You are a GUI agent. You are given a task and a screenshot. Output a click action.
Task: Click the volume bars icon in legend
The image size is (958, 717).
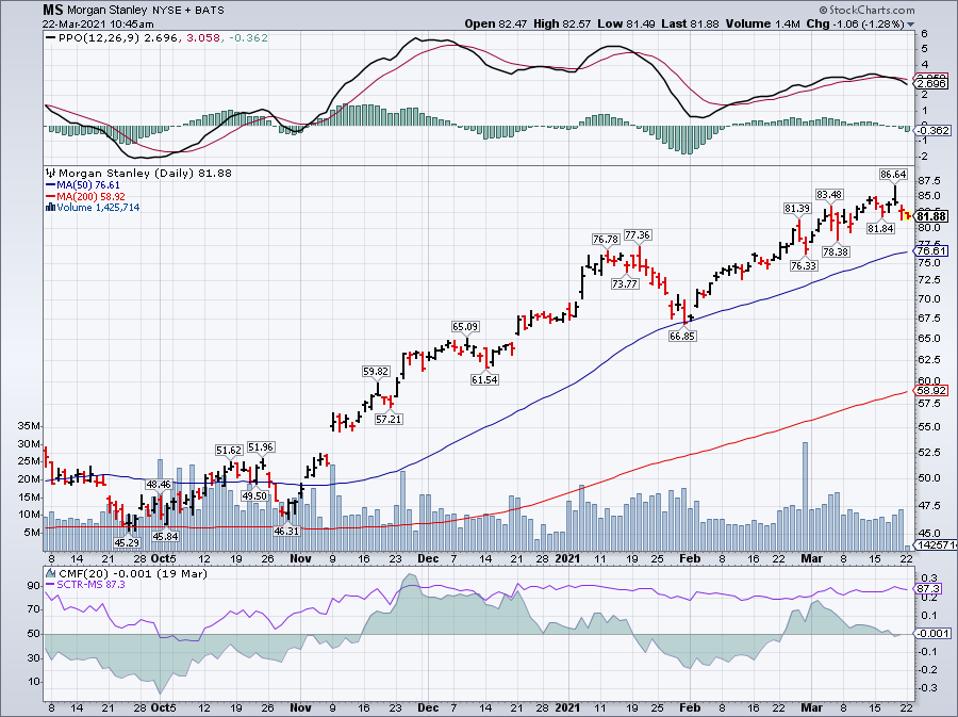point(48,207)
